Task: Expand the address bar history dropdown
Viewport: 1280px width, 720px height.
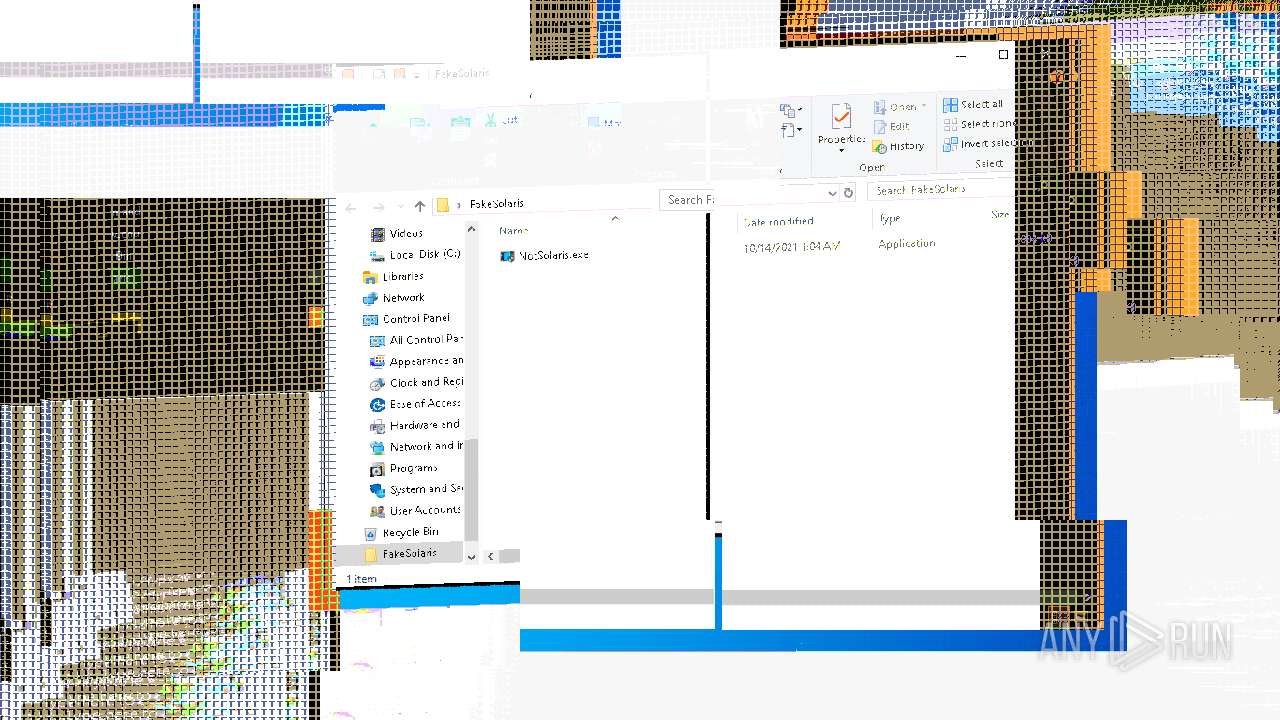Action: click(x=832, y=193)
